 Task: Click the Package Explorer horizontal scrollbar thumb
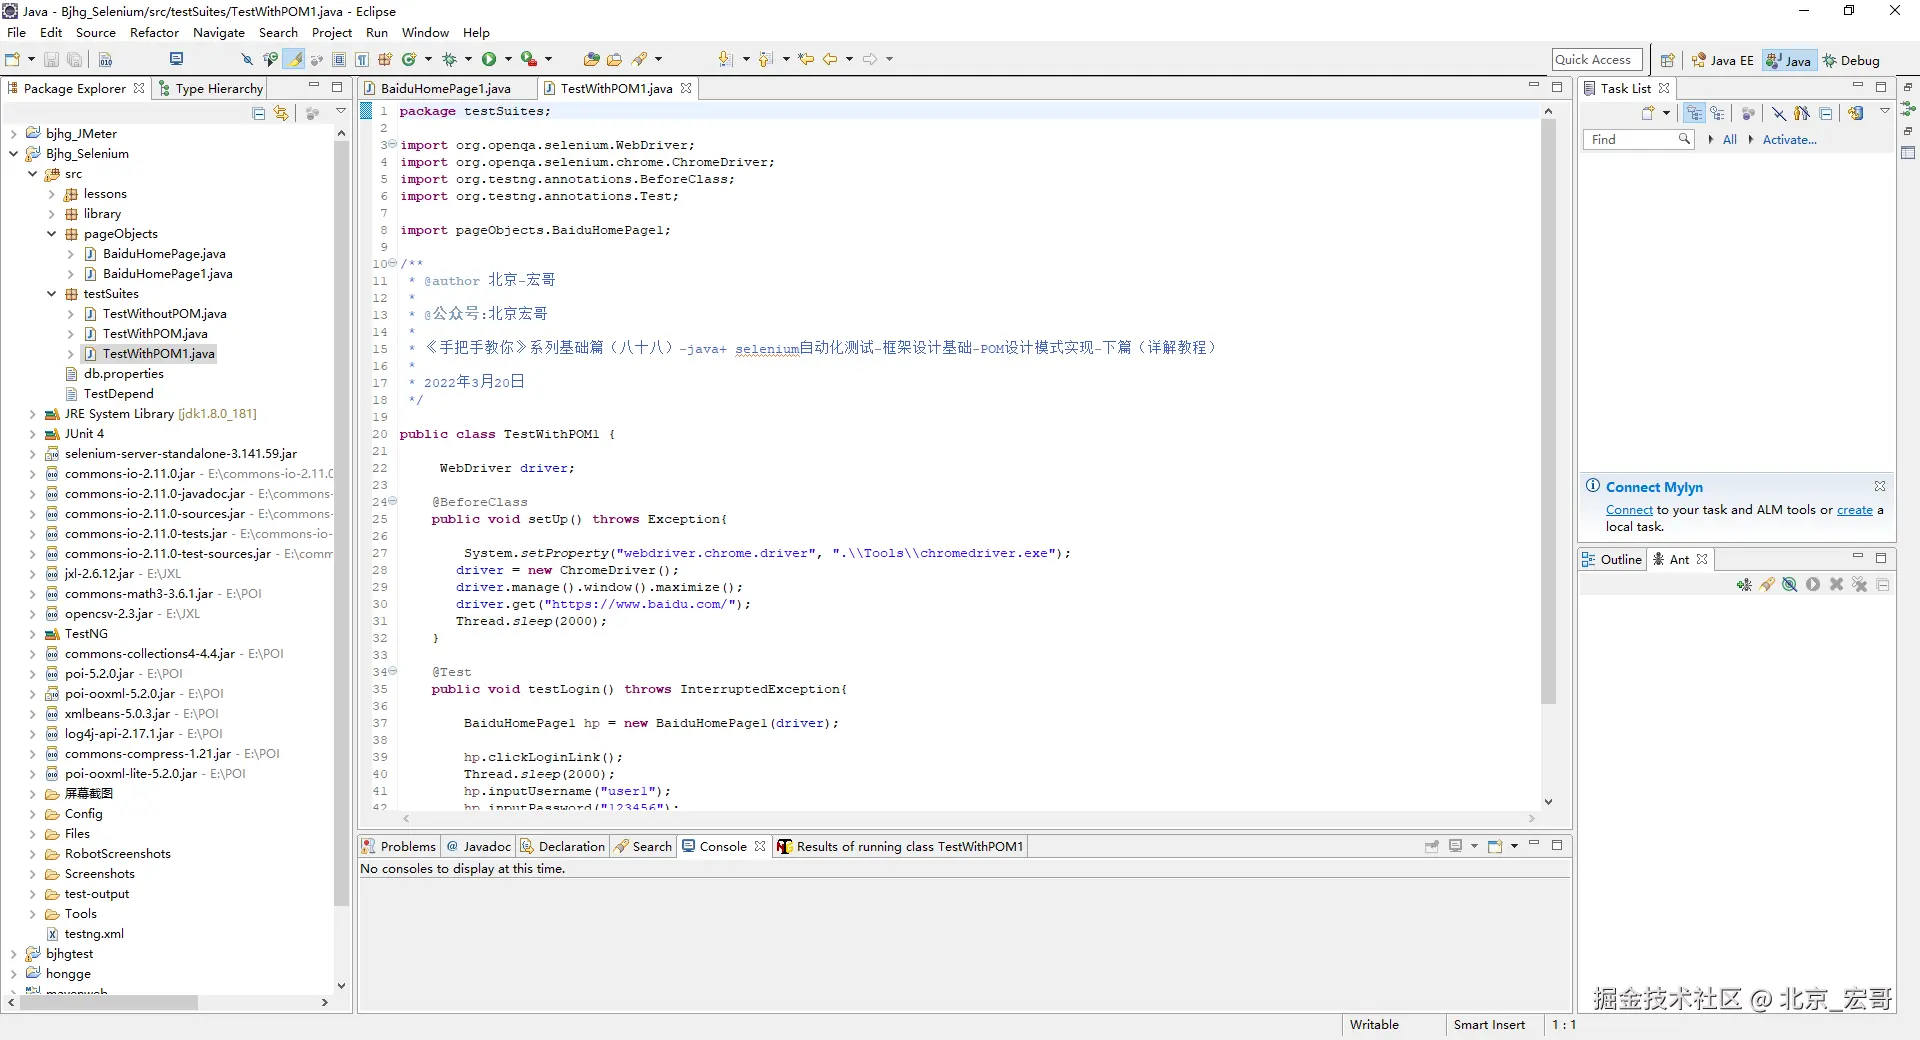108,1002
